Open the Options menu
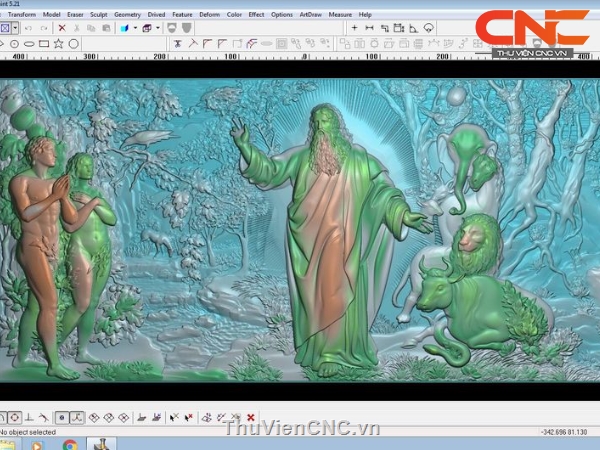The height and width of the screenshot is (450, 600). tap(282, 15)
